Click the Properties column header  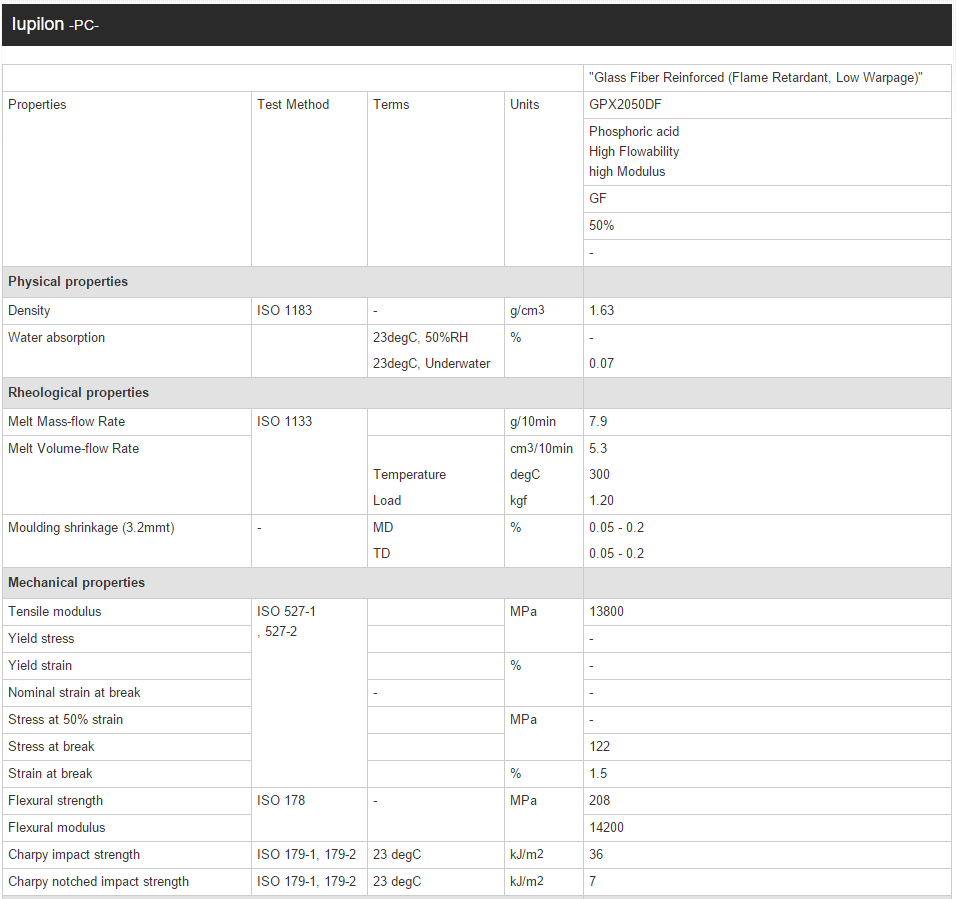click(37, 104)
